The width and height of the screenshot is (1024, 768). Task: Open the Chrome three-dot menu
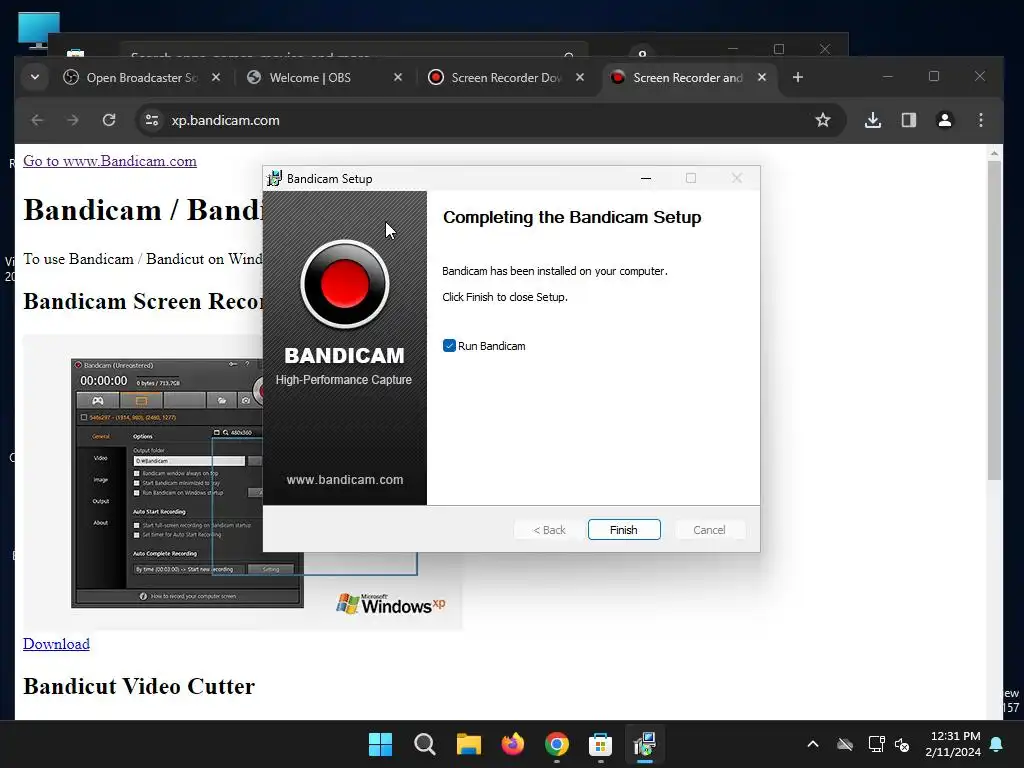click(981, 120)
